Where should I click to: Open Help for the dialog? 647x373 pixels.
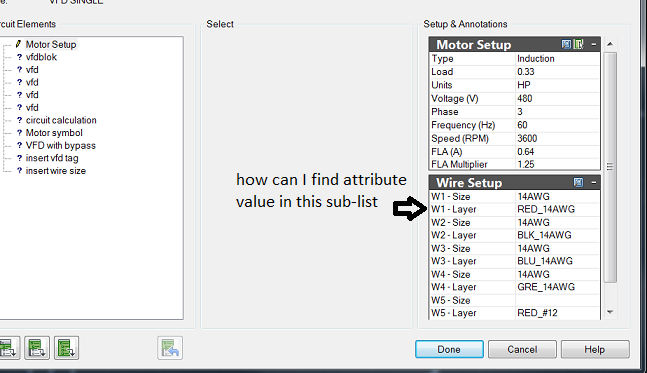point(595,349)
